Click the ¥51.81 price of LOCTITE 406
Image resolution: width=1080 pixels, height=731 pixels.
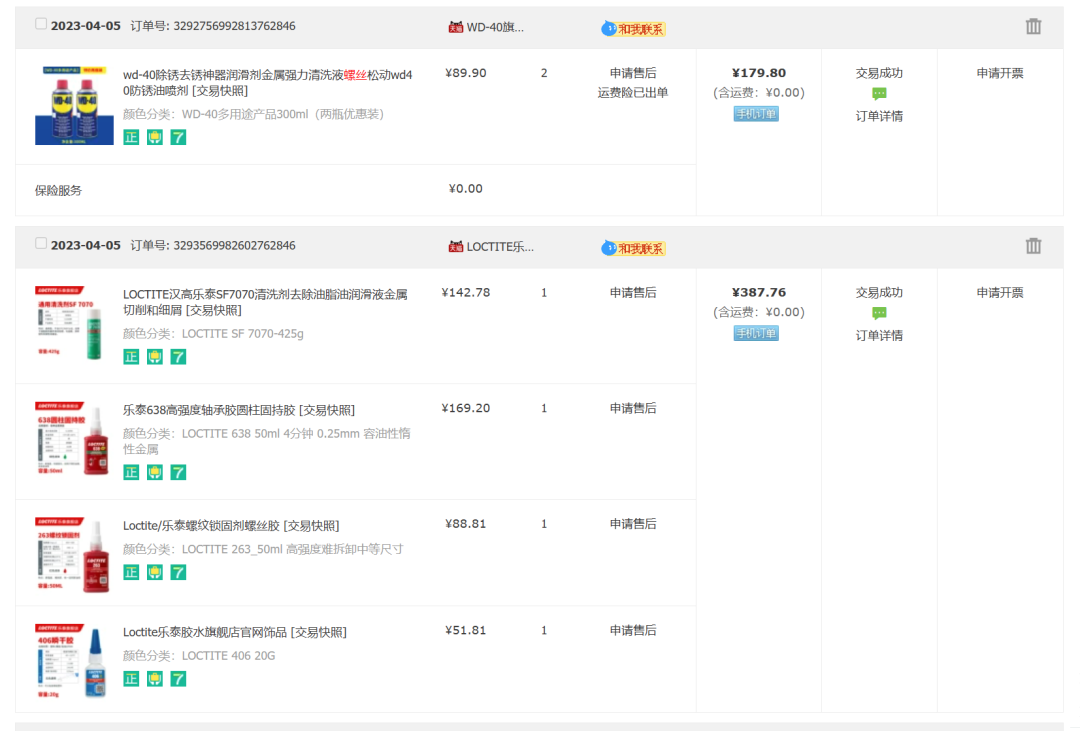pos(466,630)
